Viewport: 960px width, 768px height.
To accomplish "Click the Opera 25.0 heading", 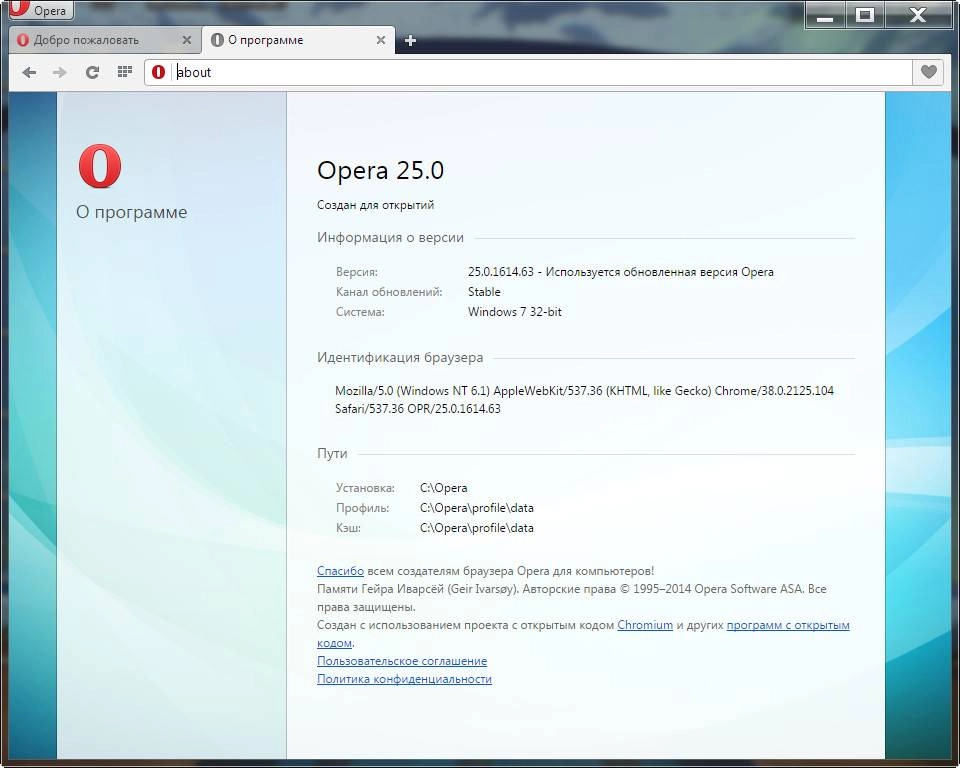I will coord(380,170).
